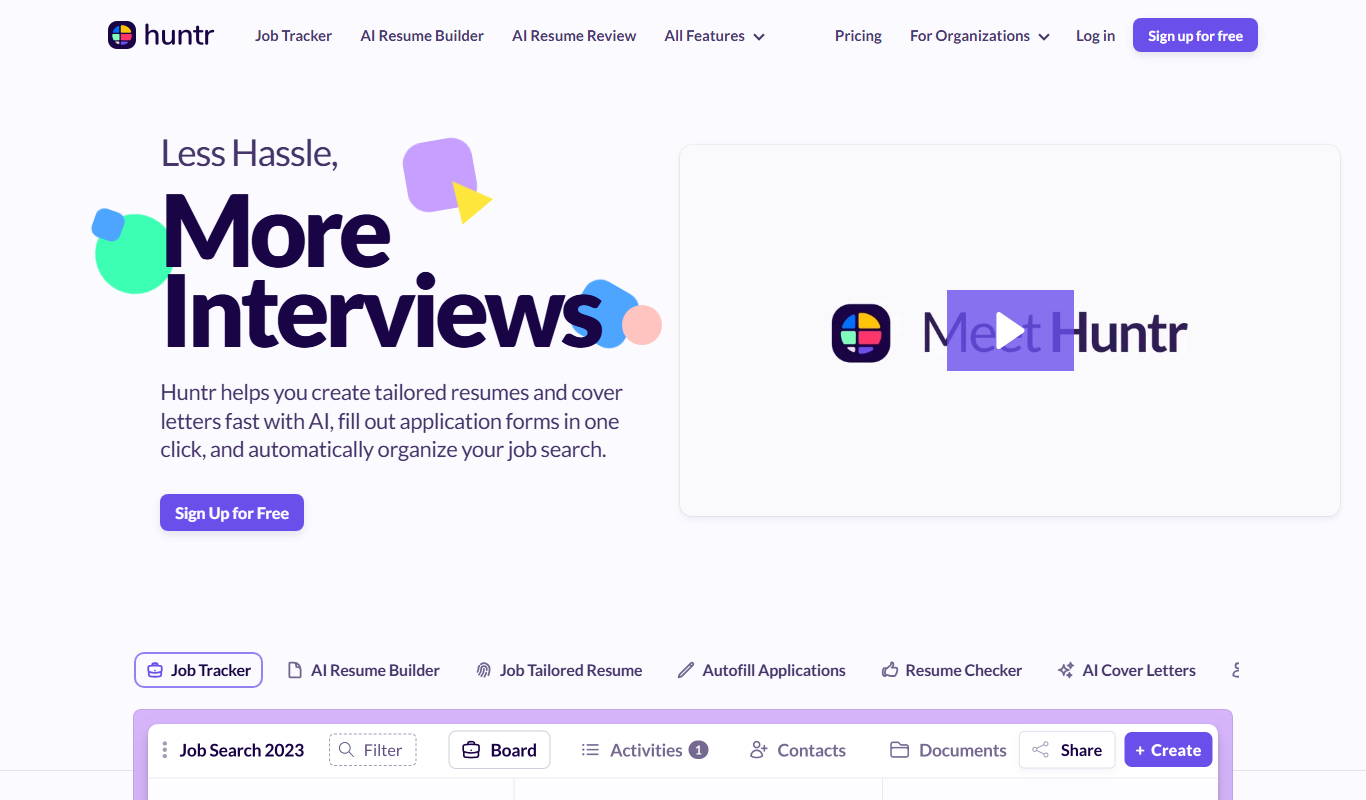Click the Huntr logo icon in header

coord(122,35)
